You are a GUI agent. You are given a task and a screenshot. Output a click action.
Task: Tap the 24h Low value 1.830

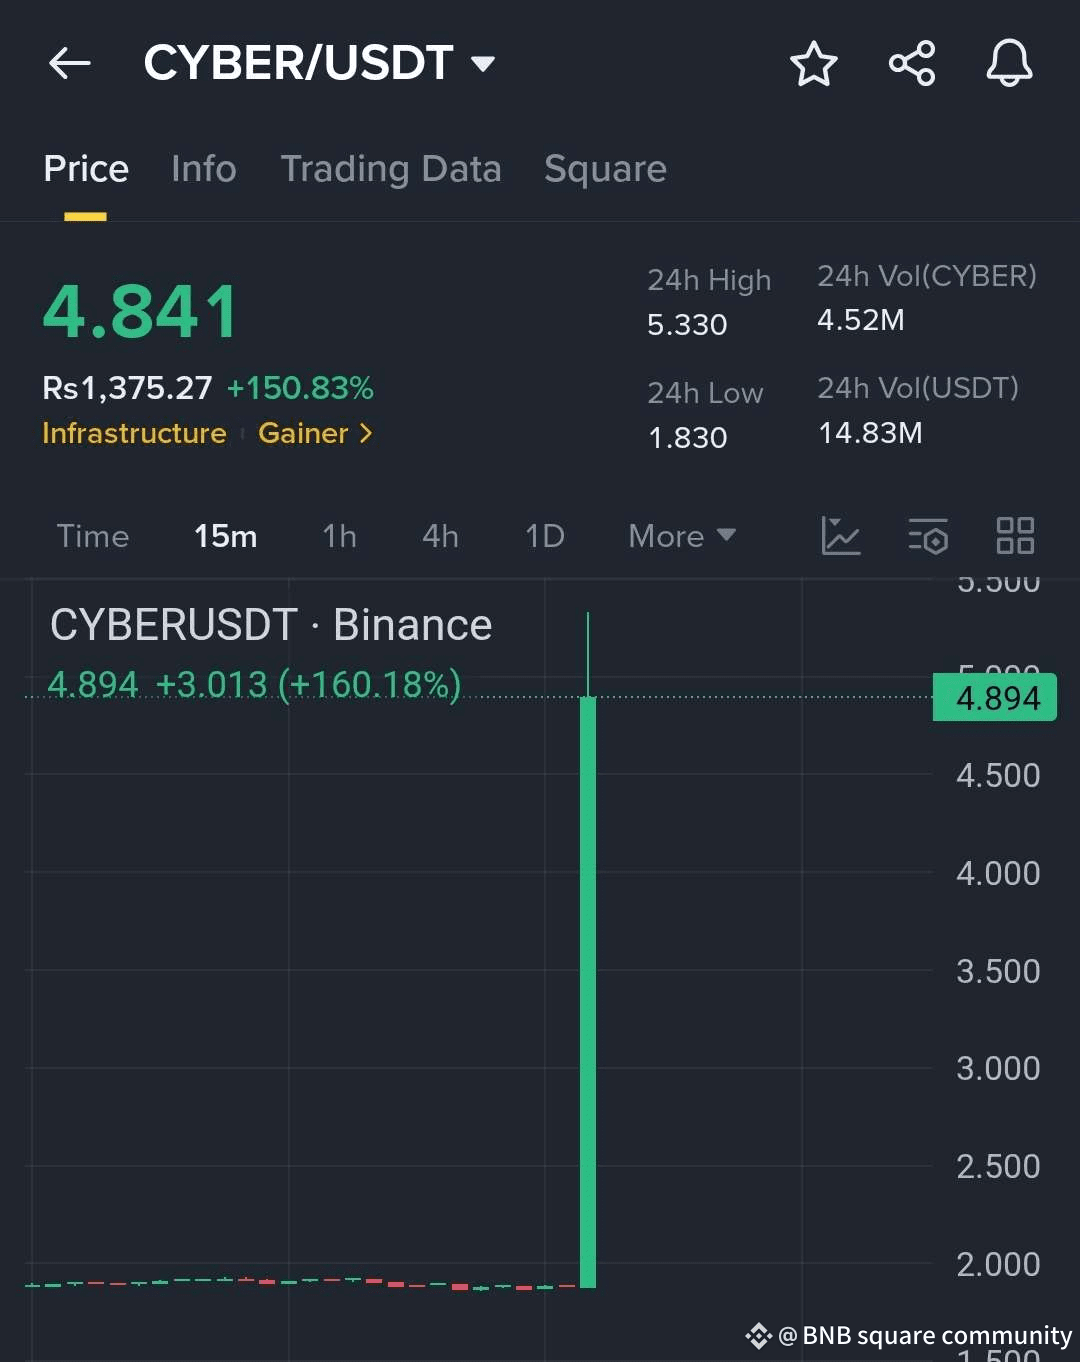click(x=688, y=438)
